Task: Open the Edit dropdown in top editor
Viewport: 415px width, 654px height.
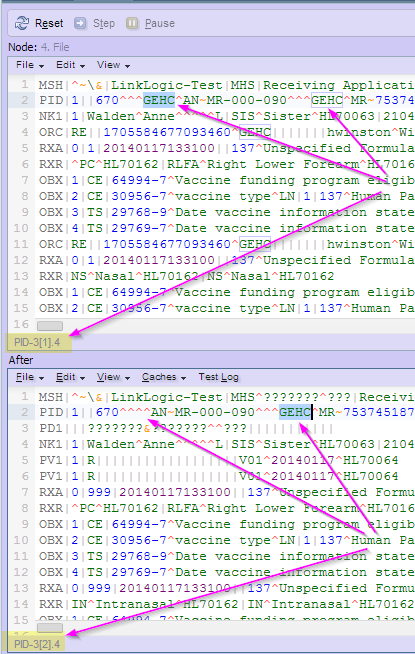Action: tap(70, 65)
